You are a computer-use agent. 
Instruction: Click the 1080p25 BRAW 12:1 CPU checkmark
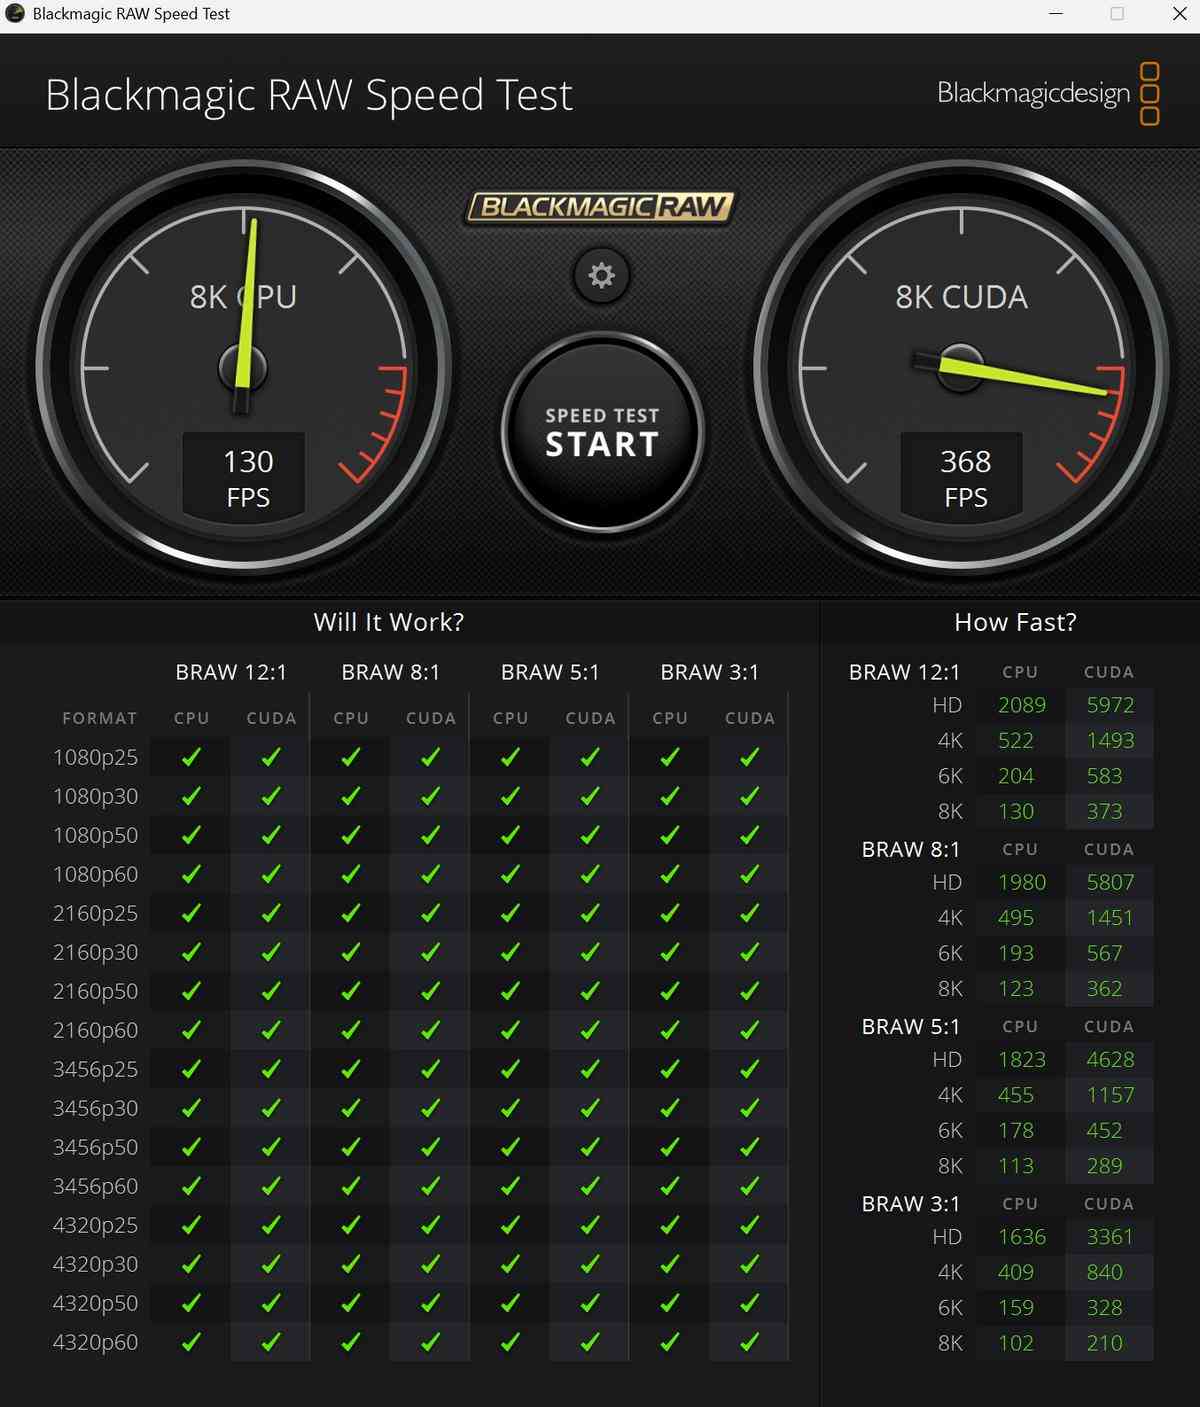[x=191, y=758]
